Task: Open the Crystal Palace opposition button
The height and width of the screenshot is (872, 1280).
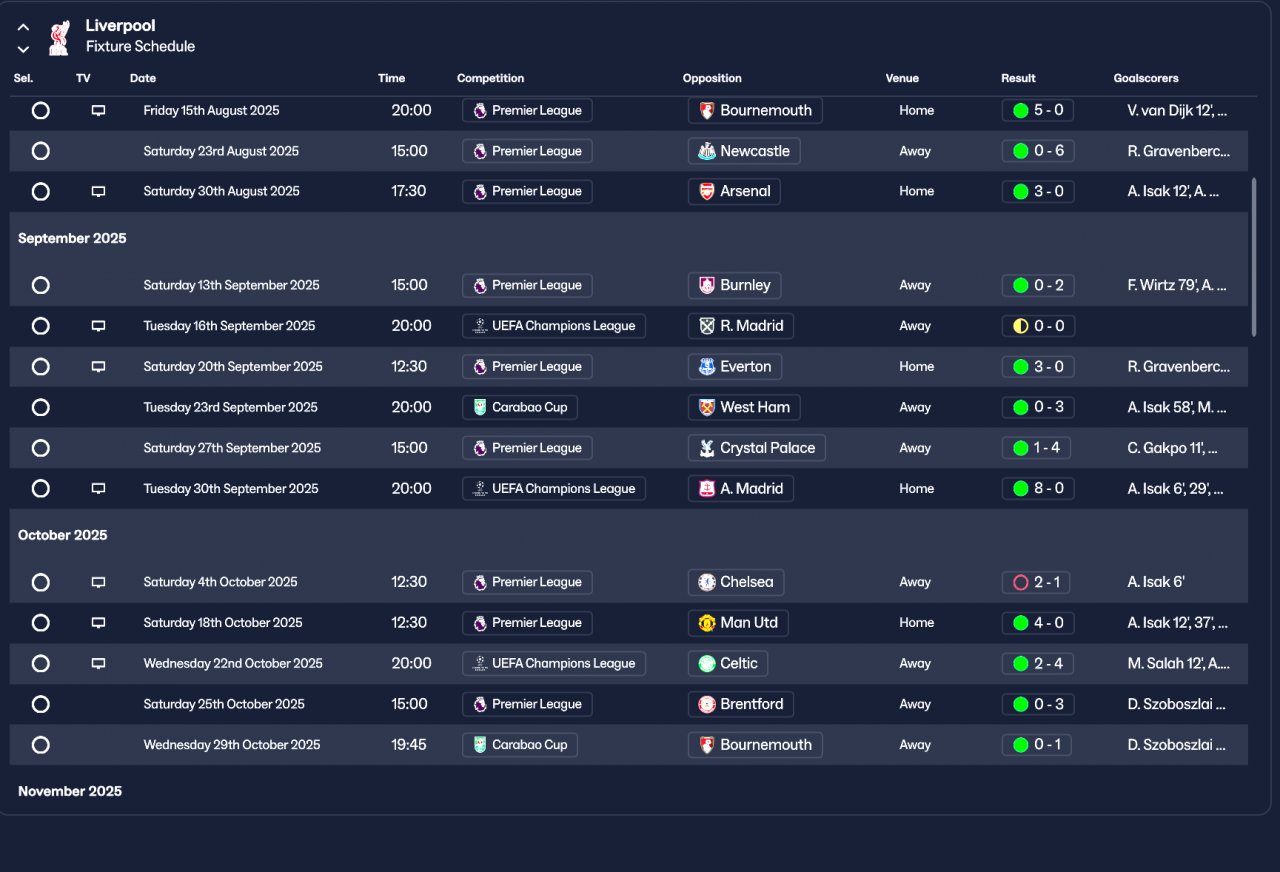Action: pyautogui.click(x=757, y=448)
